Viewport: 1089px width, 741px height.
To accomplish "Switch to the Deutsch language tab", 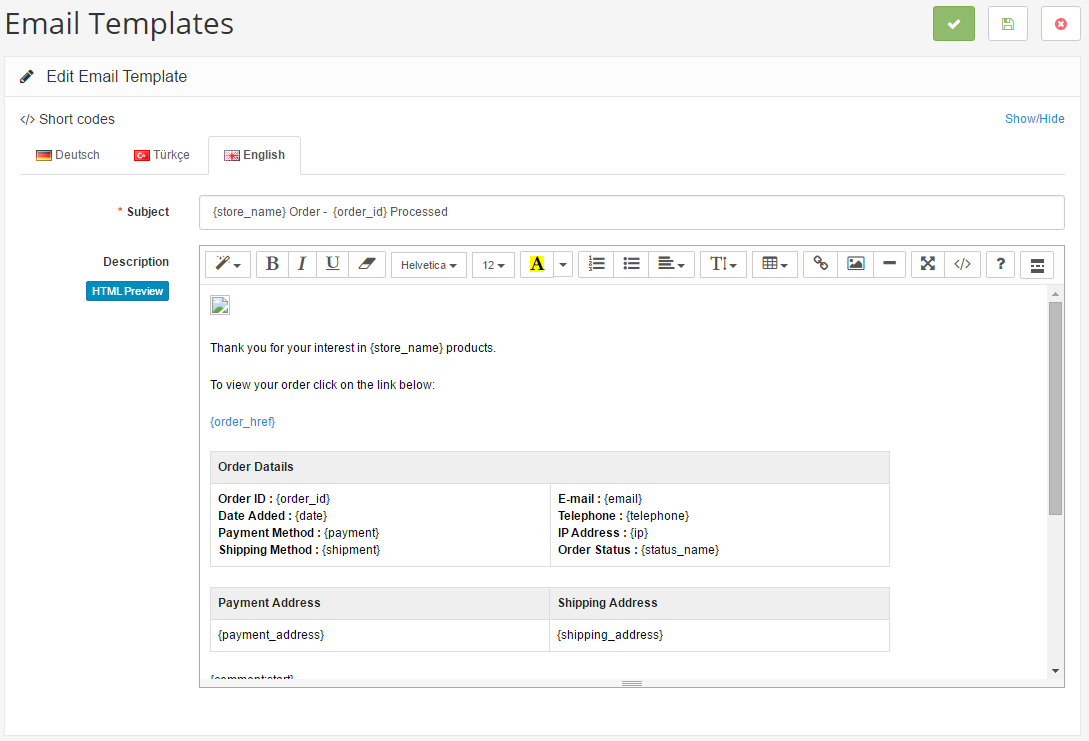I will pyautogui.click(x=68, y=155).
